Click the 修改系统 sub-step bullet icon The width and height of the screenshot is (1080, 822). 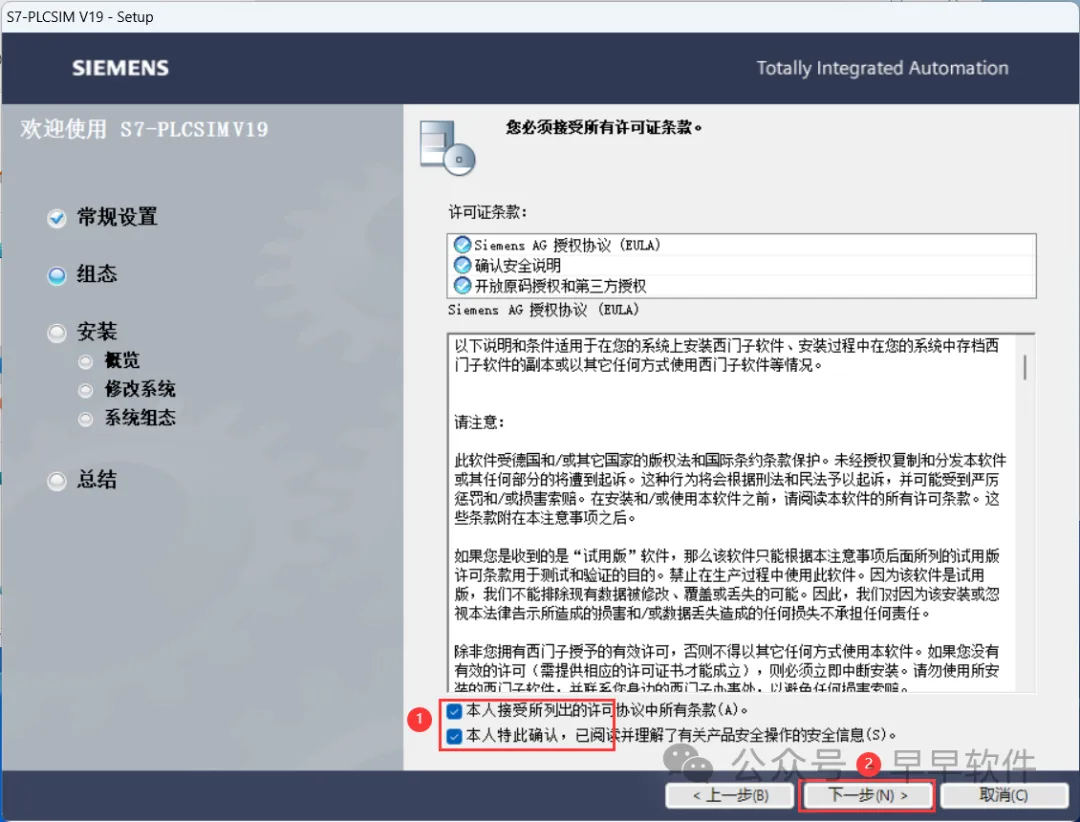[85, 390]
